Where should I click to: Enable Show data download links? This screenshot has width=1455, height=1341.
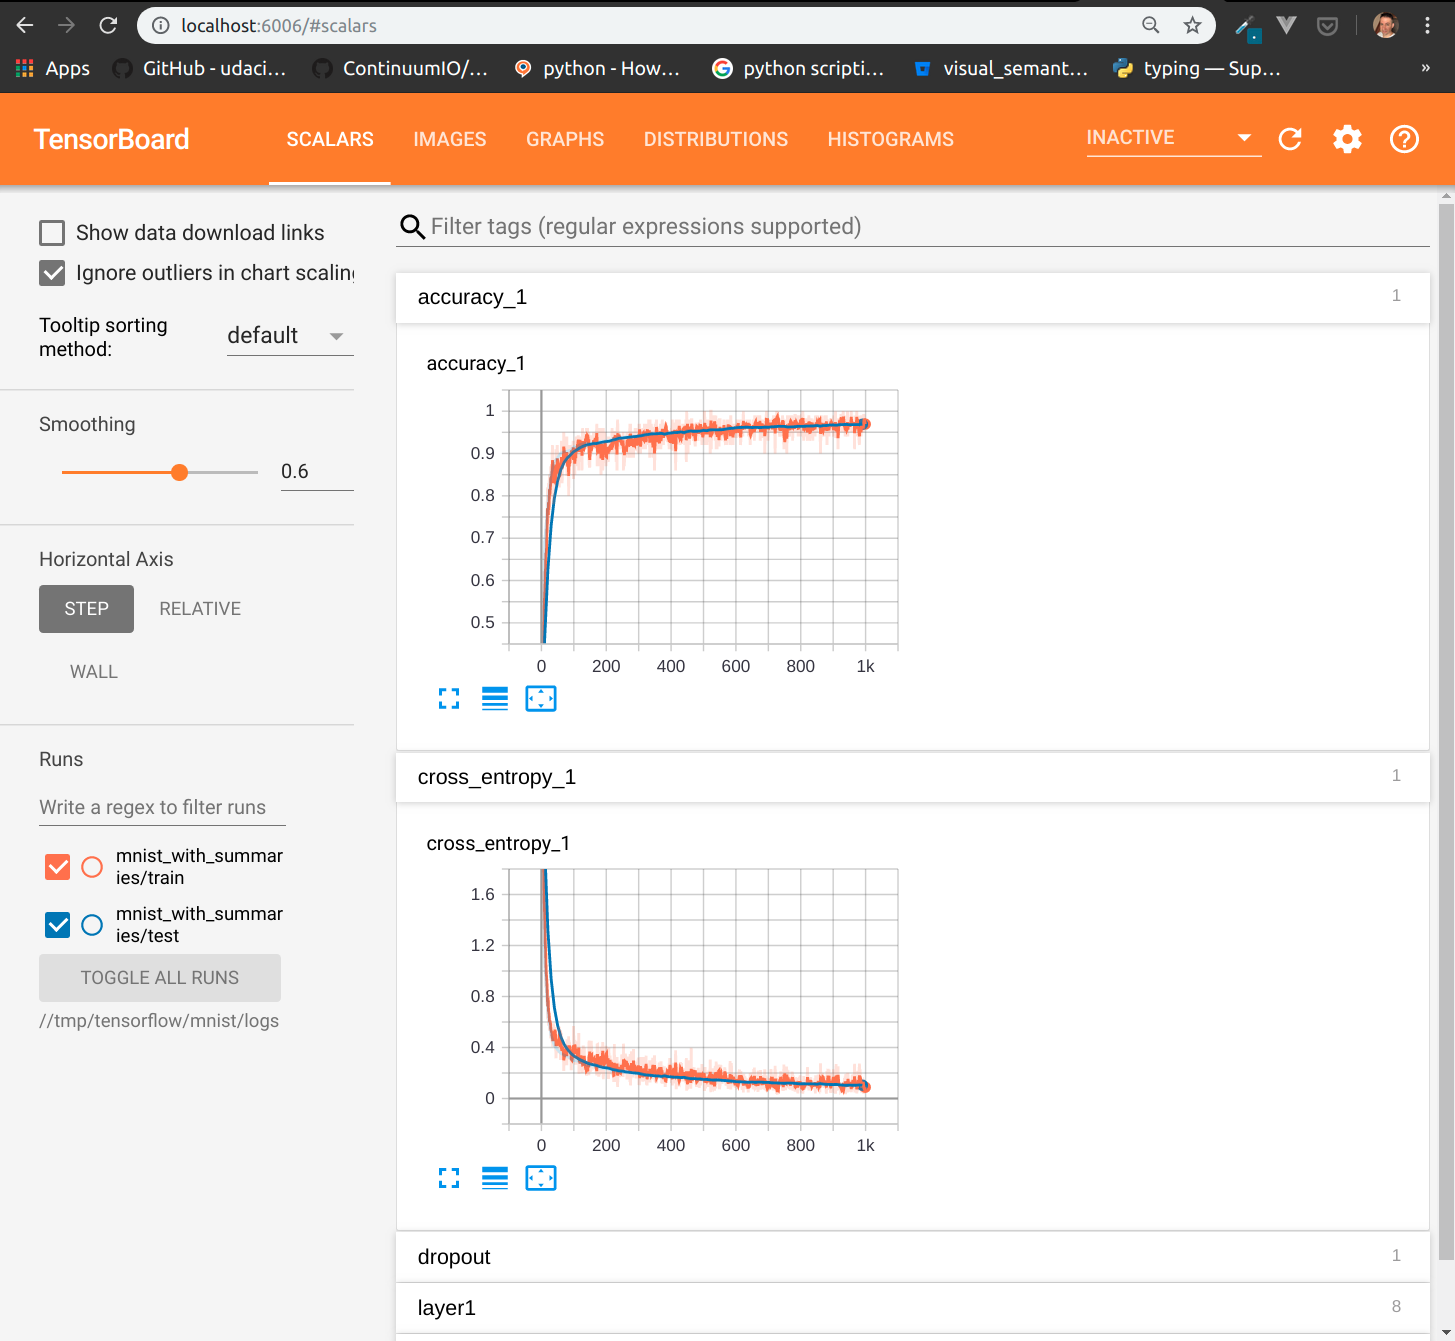coord(52,232)
